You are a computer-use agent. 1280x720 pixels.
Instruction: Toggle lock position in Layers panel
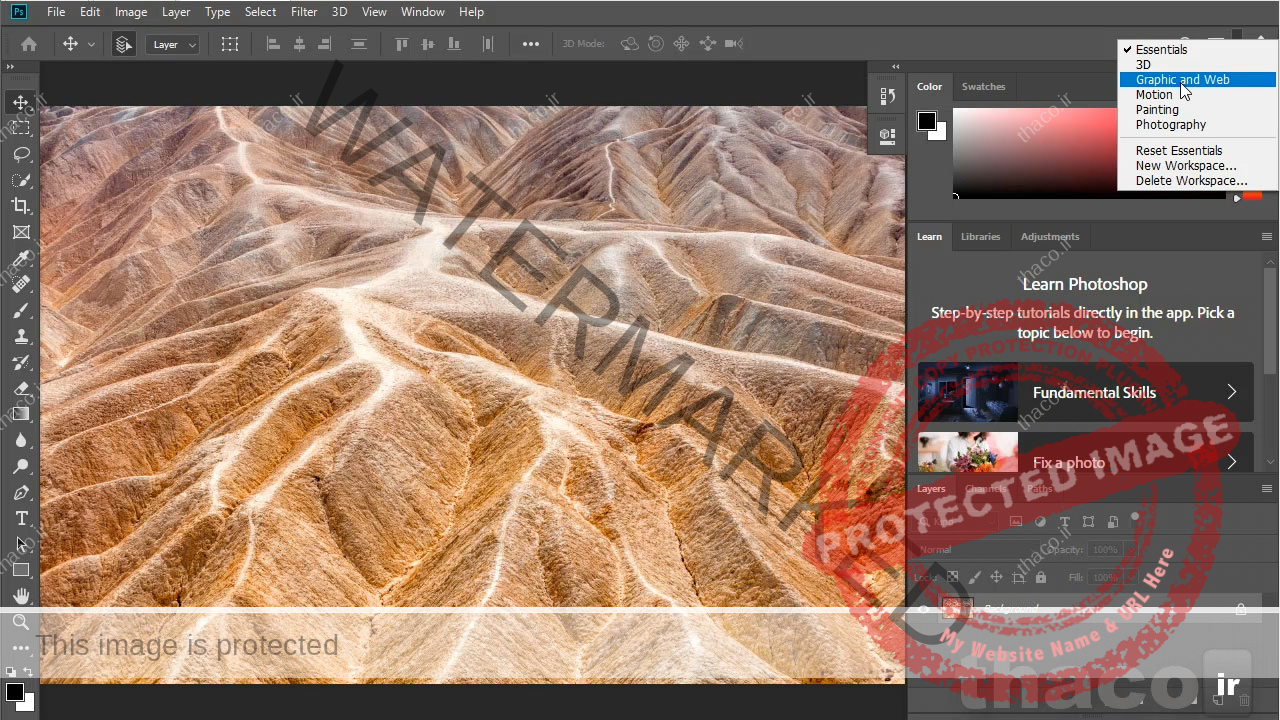click(996, 577)
